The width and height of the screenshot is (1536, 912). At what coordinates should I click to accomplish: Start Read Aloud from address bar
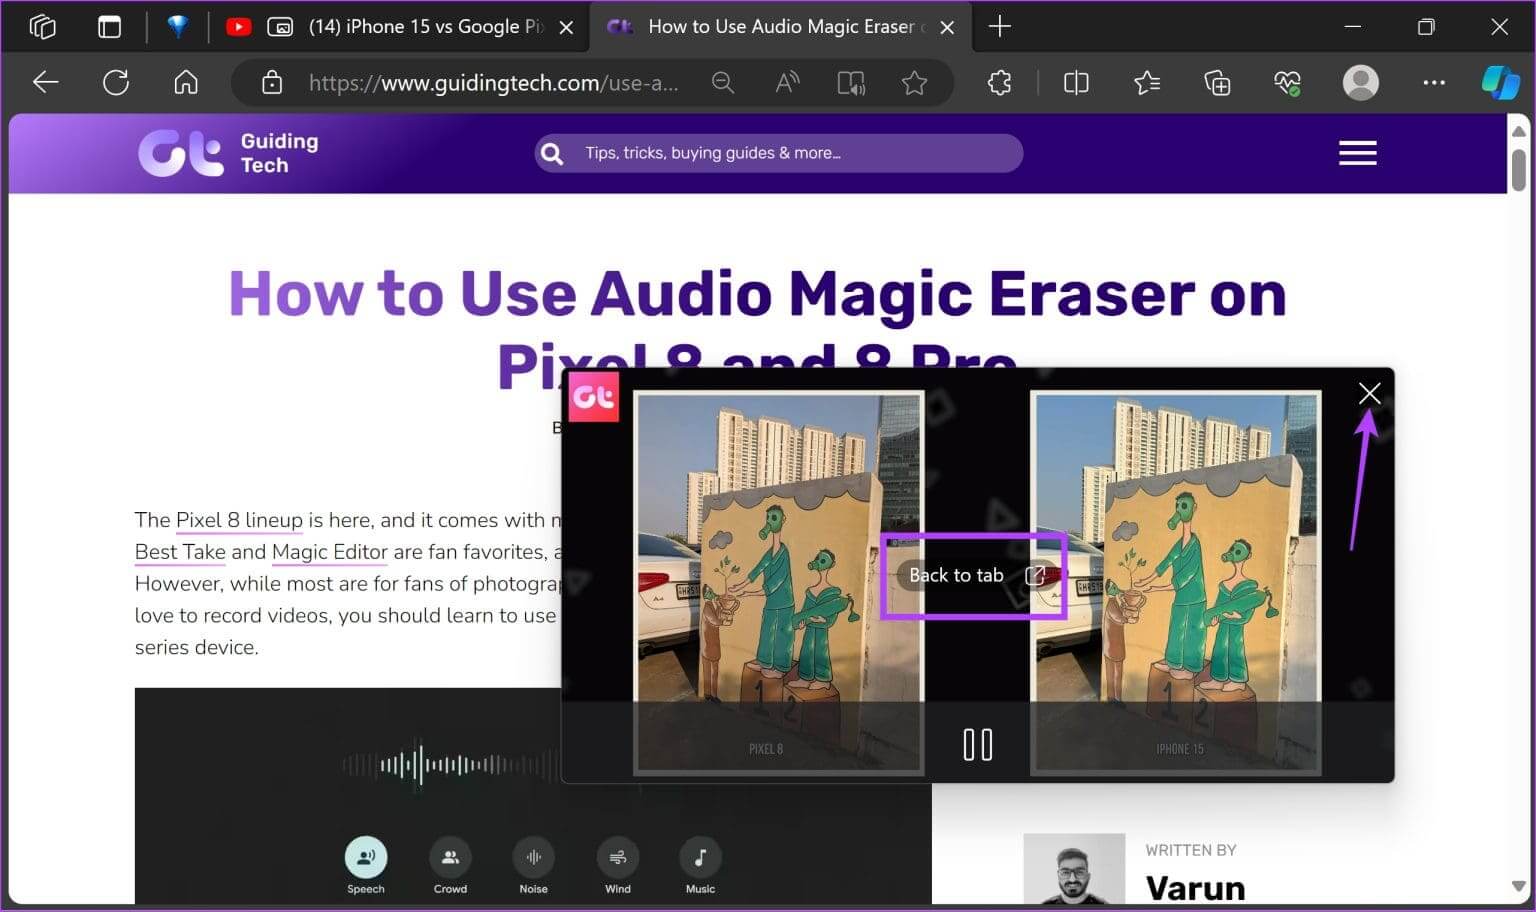point(787,83)
